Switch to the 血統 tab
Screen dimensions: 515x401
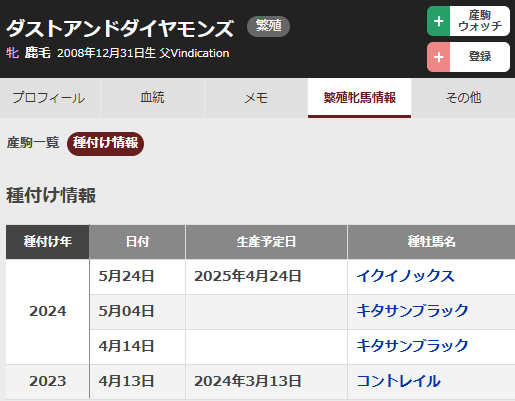click(152, 98)
